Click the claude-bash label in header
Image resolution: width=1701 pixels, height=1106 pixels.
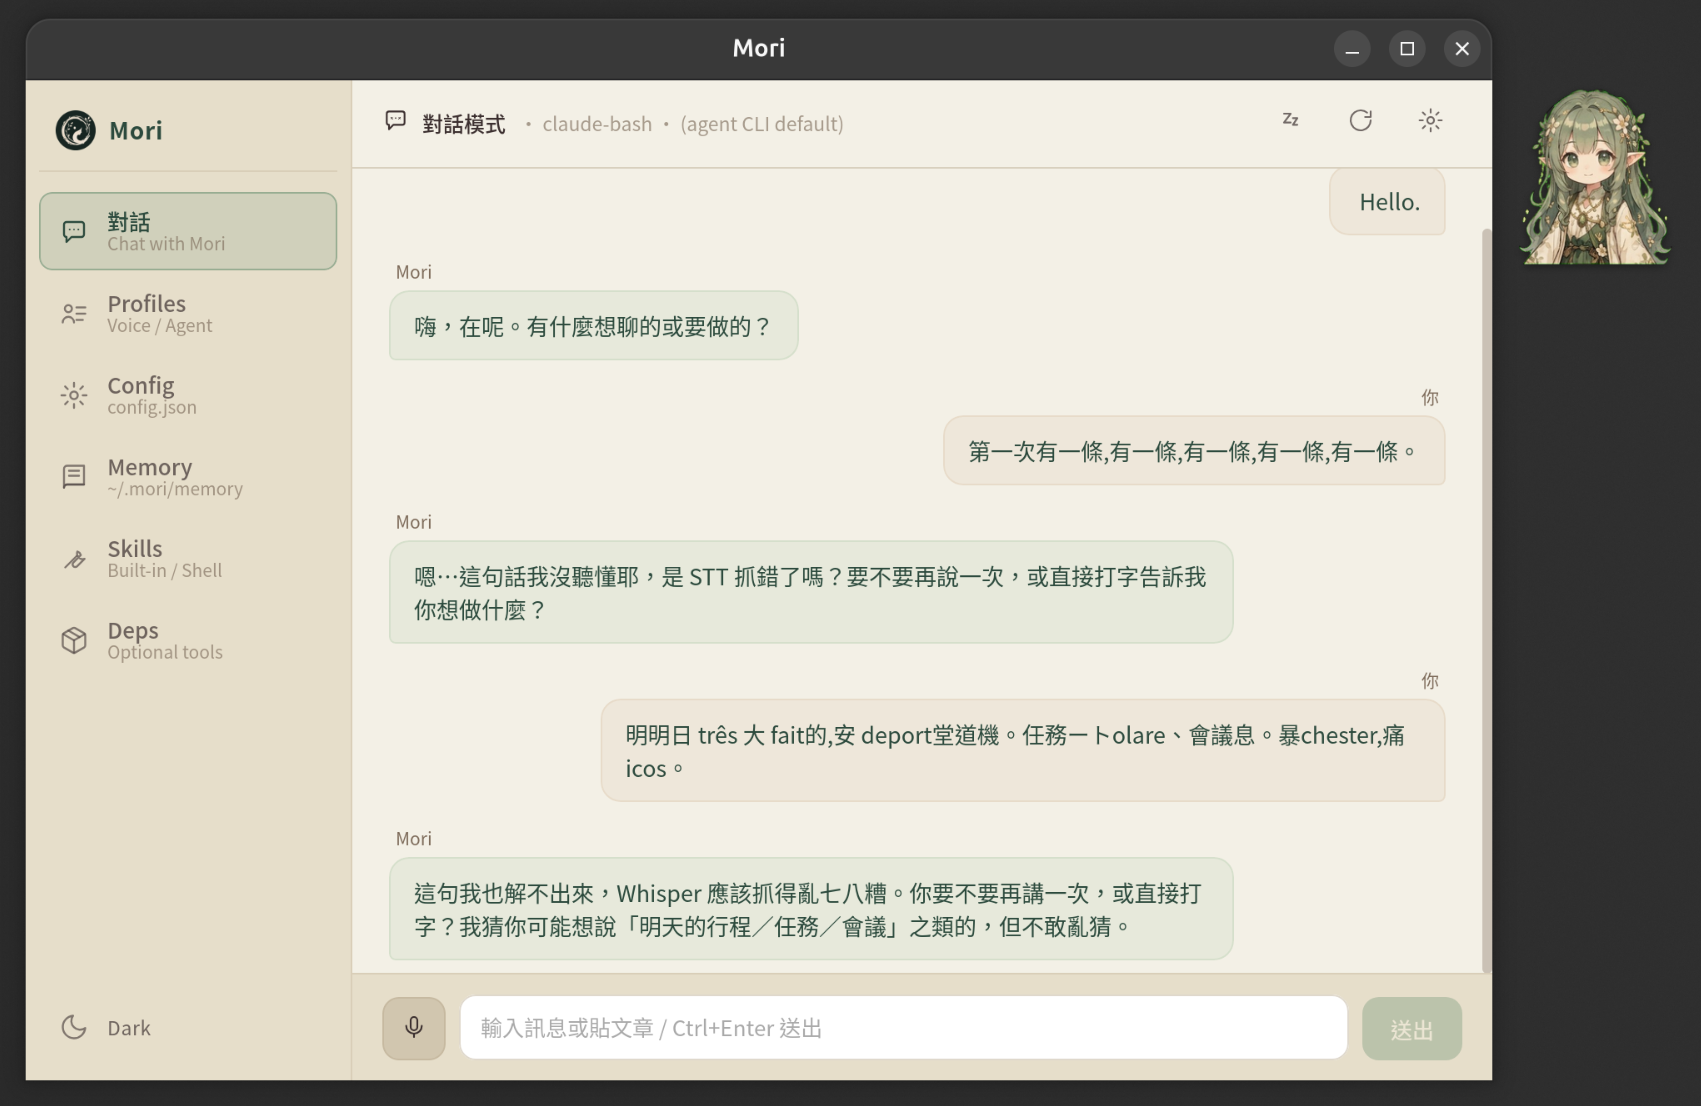pyautogui.click(x=597, y=123)
